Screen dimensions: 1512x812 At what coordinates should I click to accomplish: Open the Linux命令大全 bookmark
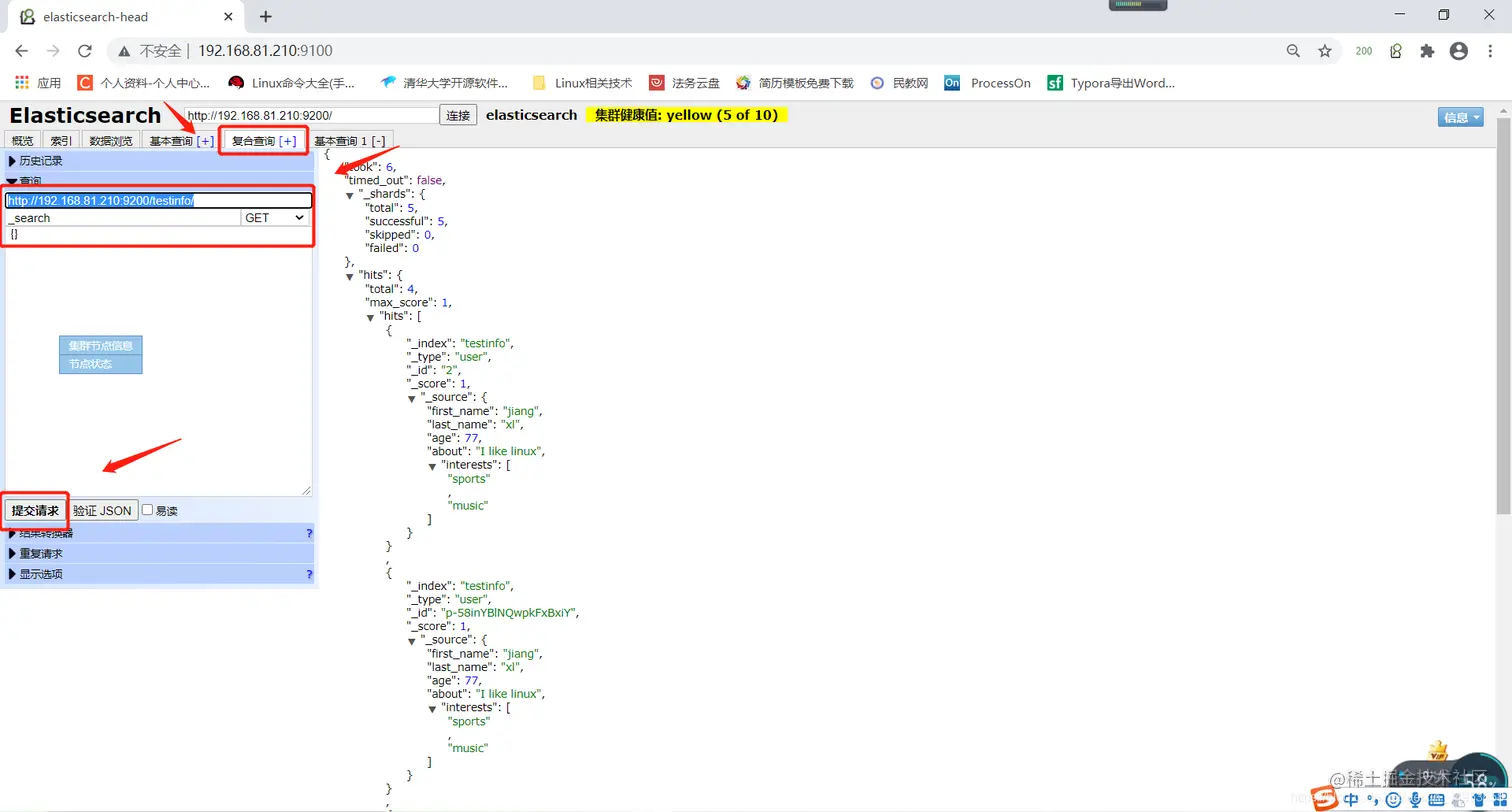coord(292,83)
